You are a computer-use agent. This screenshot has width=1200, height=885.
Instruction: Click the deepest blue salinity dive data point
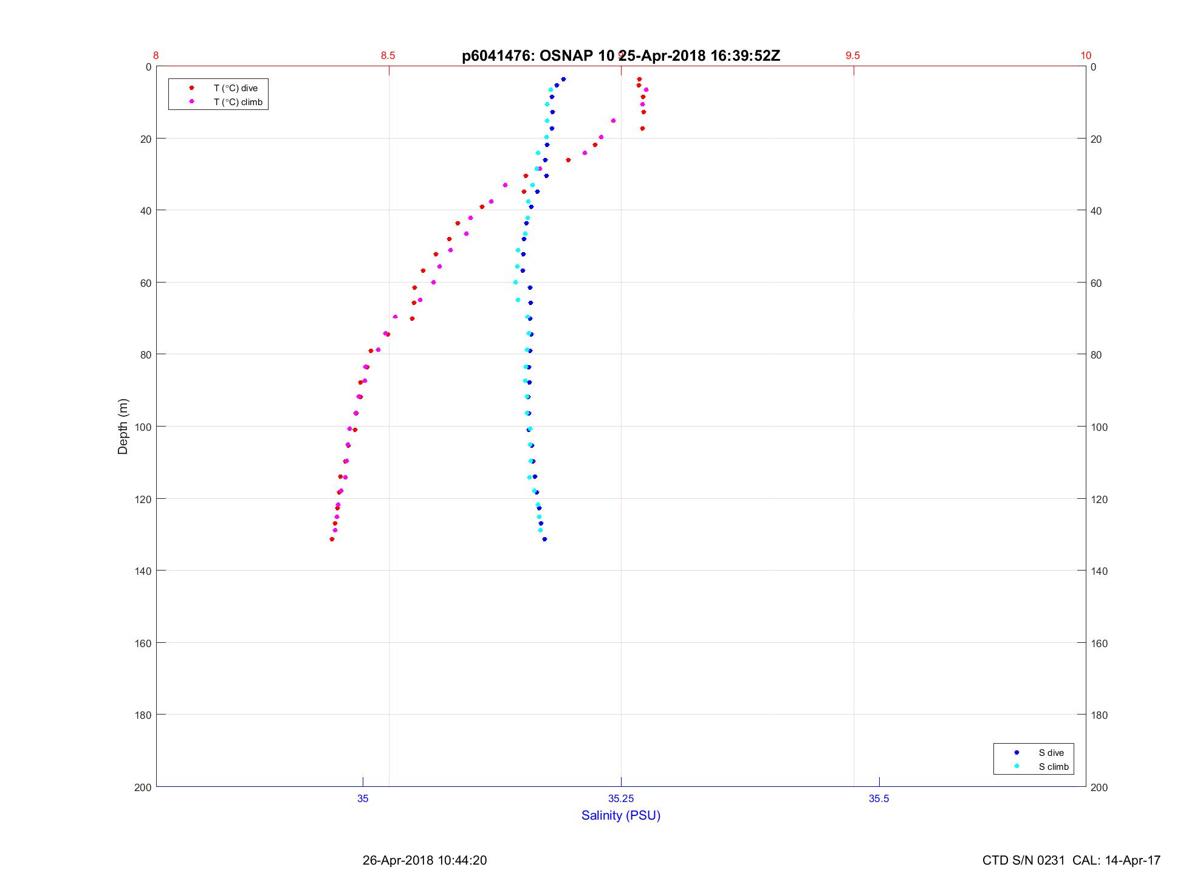pyautogui.click(x=544, y=539)
